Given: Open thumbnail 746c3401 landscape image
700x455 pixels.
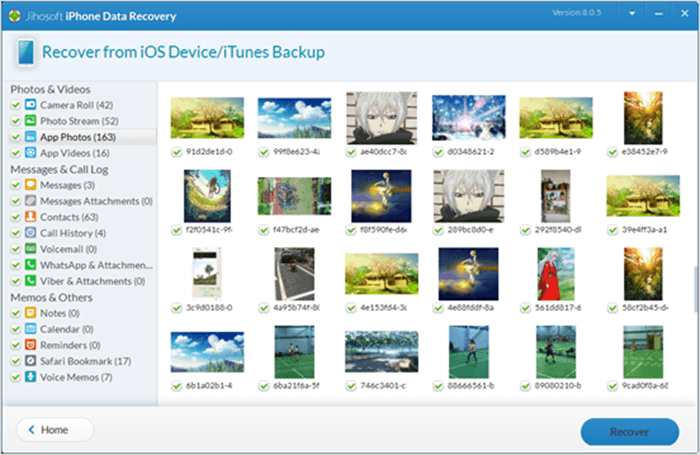Looking at the screenshot, I should (381, 351).
